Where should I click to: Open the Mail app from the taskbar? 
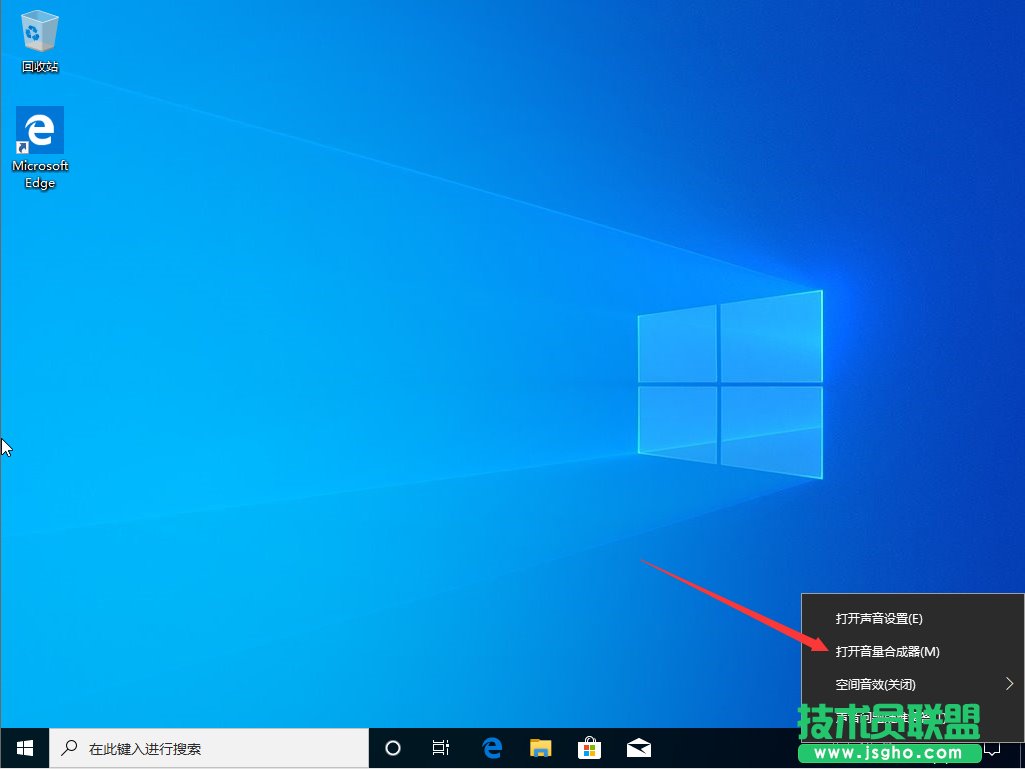638,747
